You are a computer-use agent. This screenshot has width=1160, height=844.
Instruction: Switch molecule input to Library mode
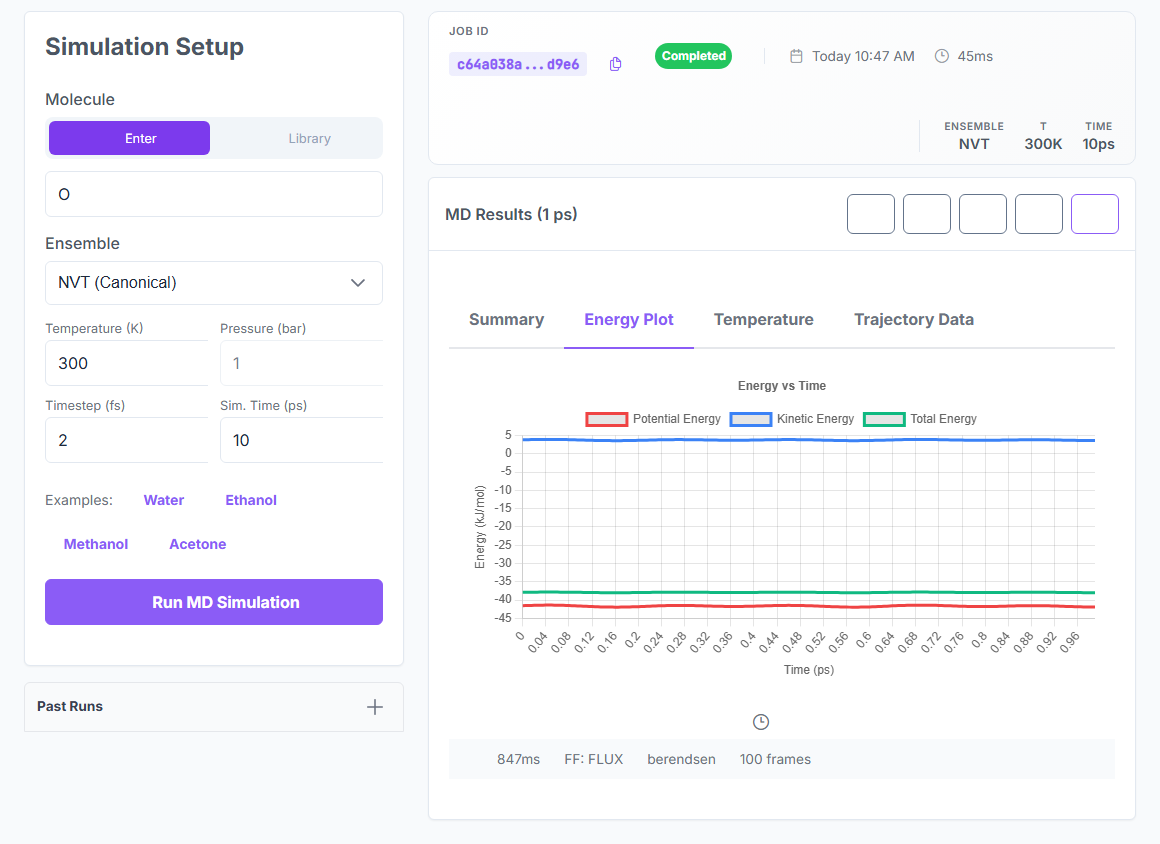309,138
